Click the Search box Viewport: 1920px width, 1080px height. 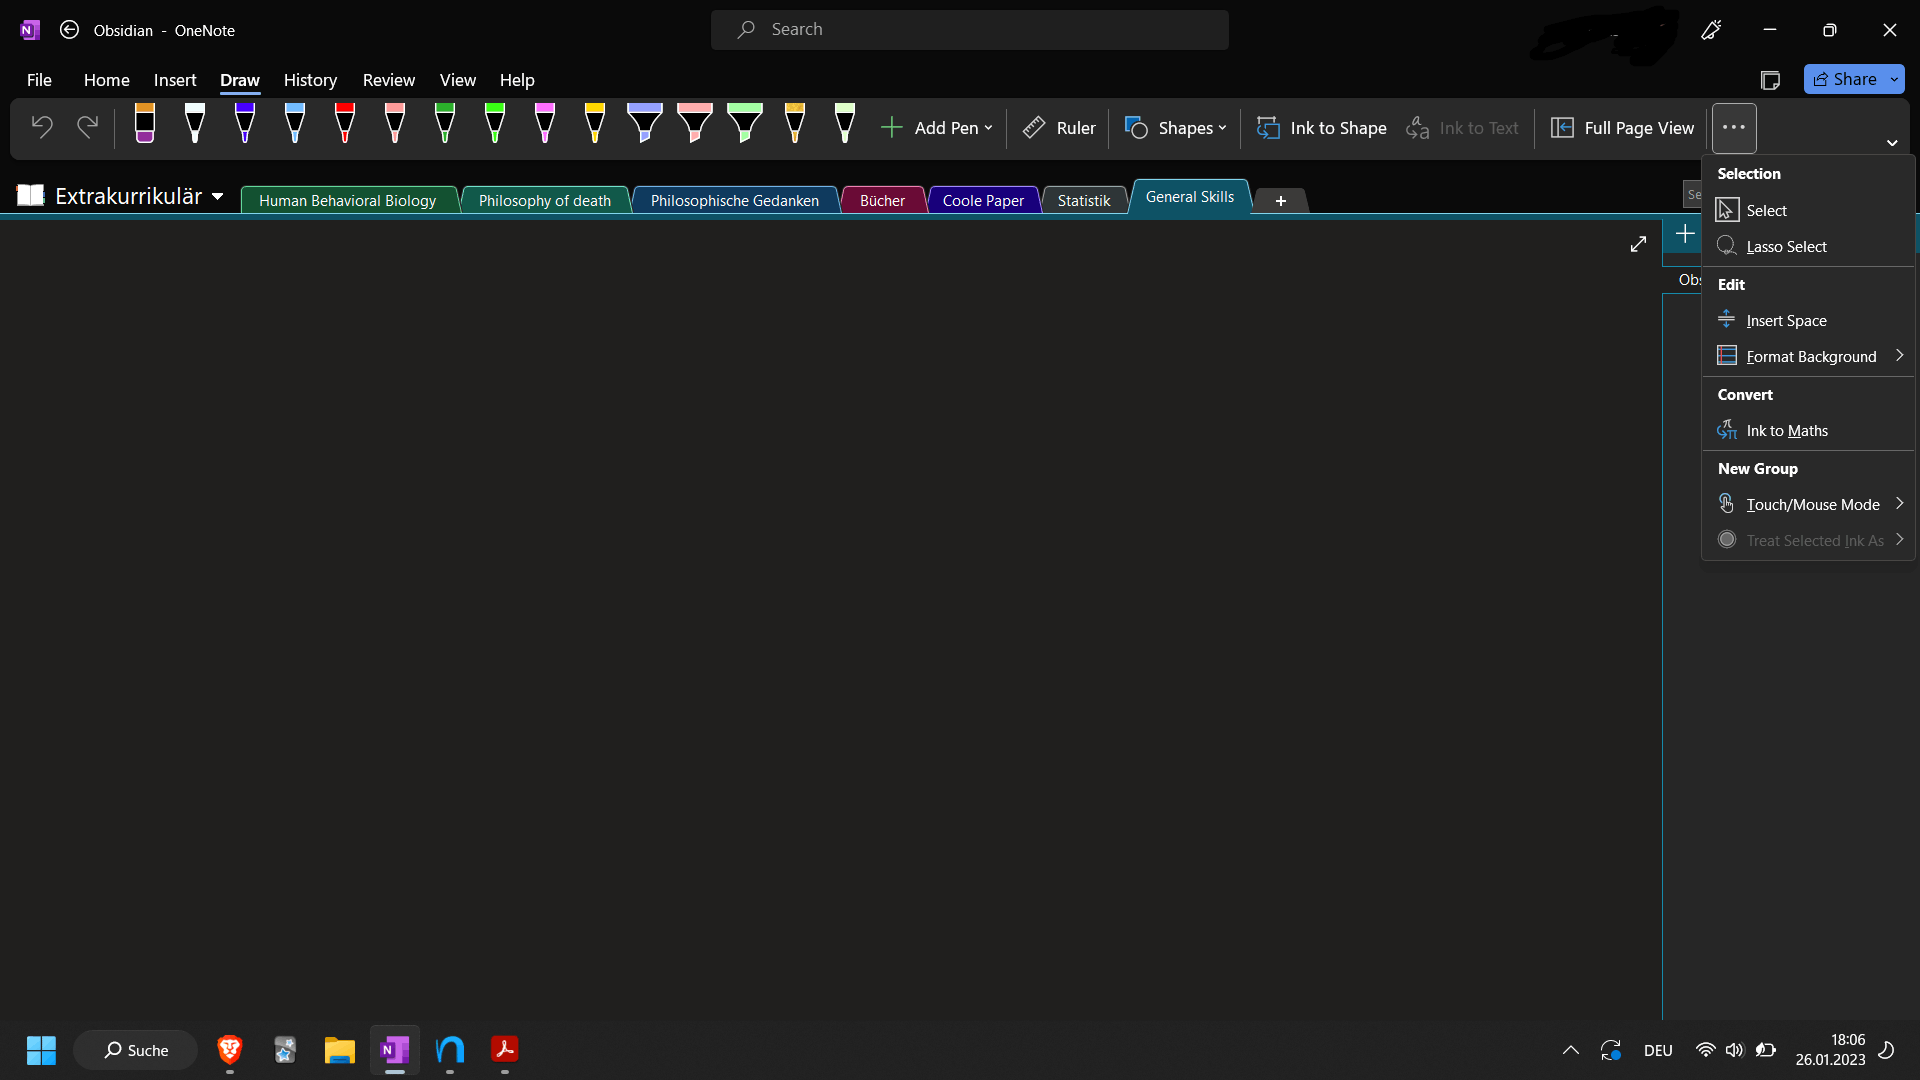click(969, 30)
